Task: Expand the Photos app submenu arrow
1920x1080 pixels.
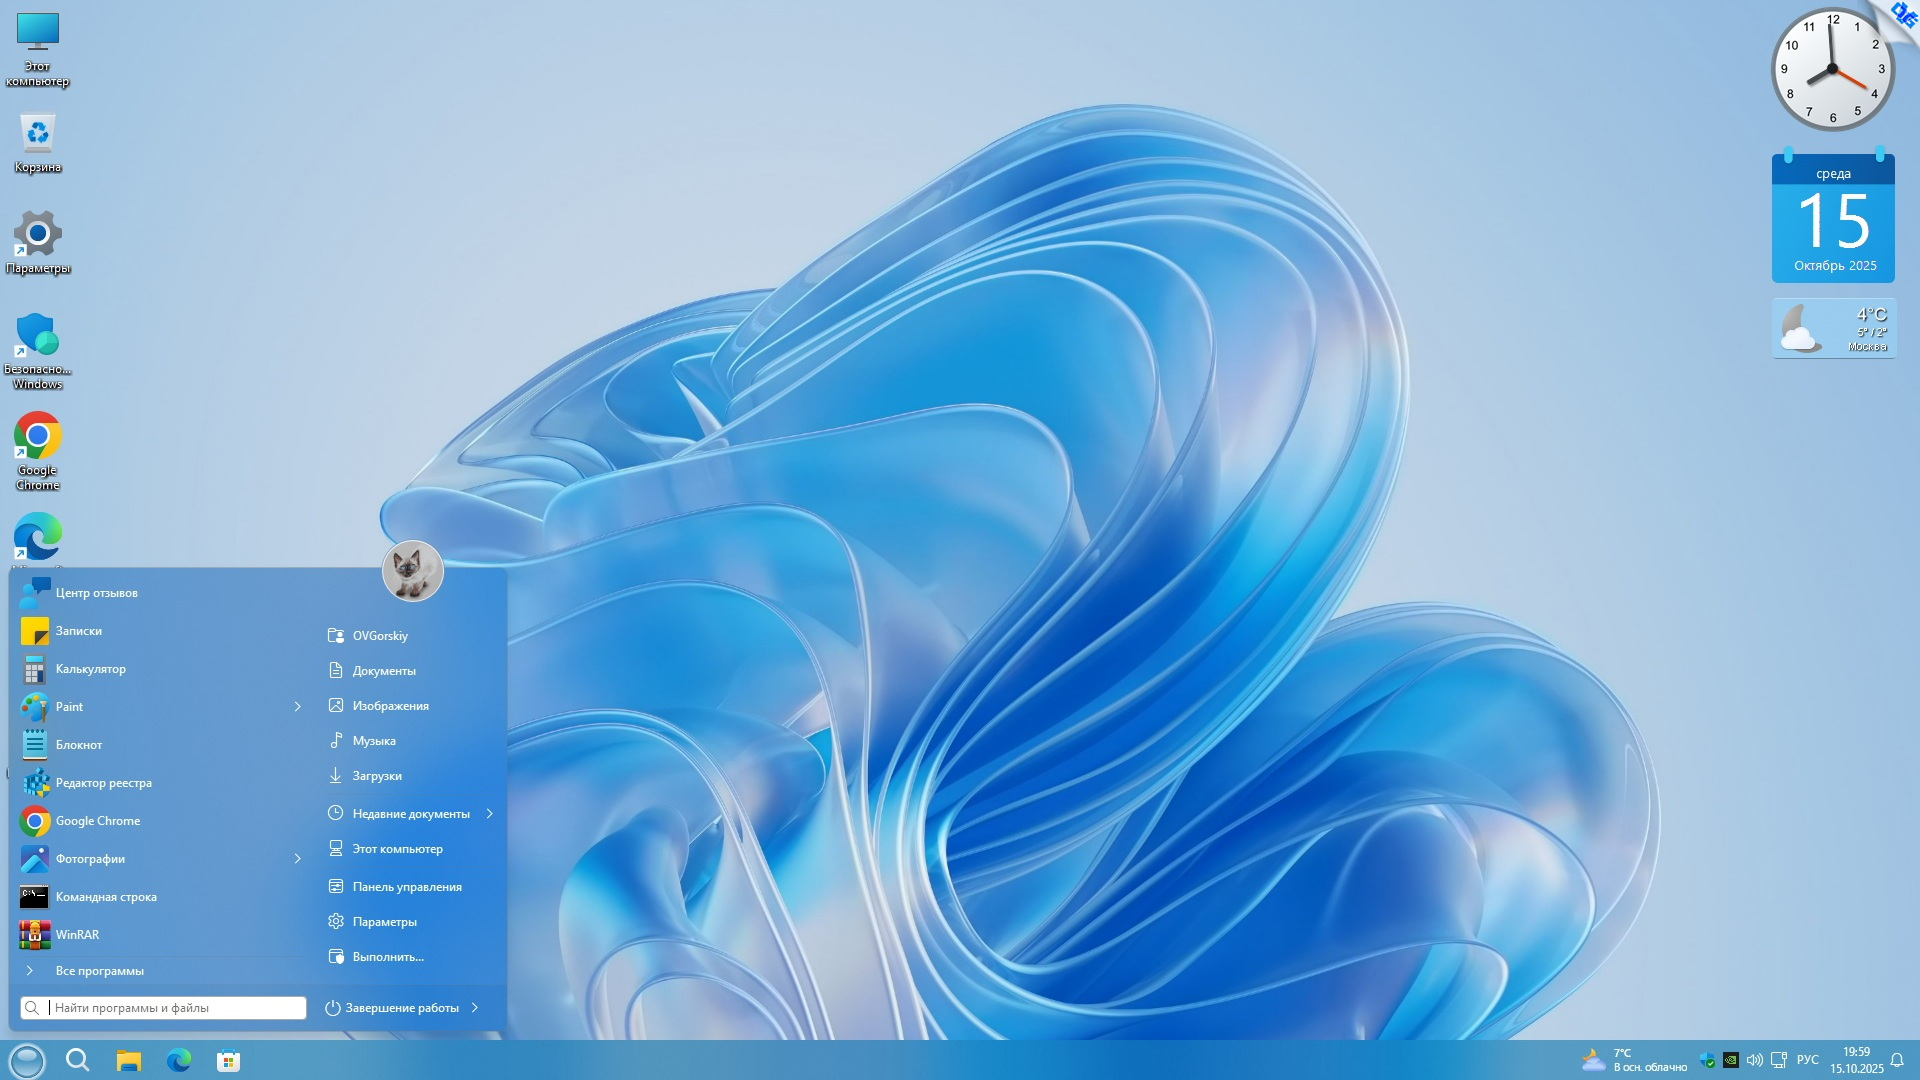Action: click(x=297, y=859)
